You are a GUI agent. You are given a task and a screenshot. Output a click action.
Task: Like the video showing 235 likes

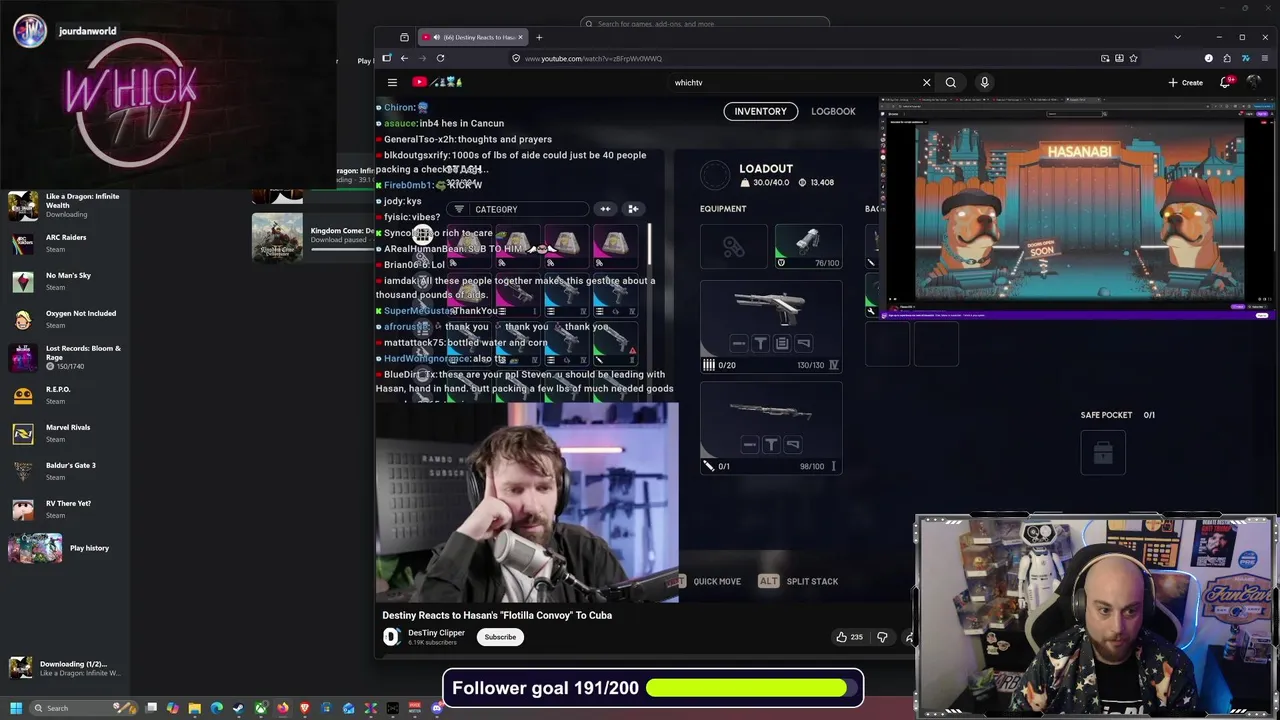point(849,637)
